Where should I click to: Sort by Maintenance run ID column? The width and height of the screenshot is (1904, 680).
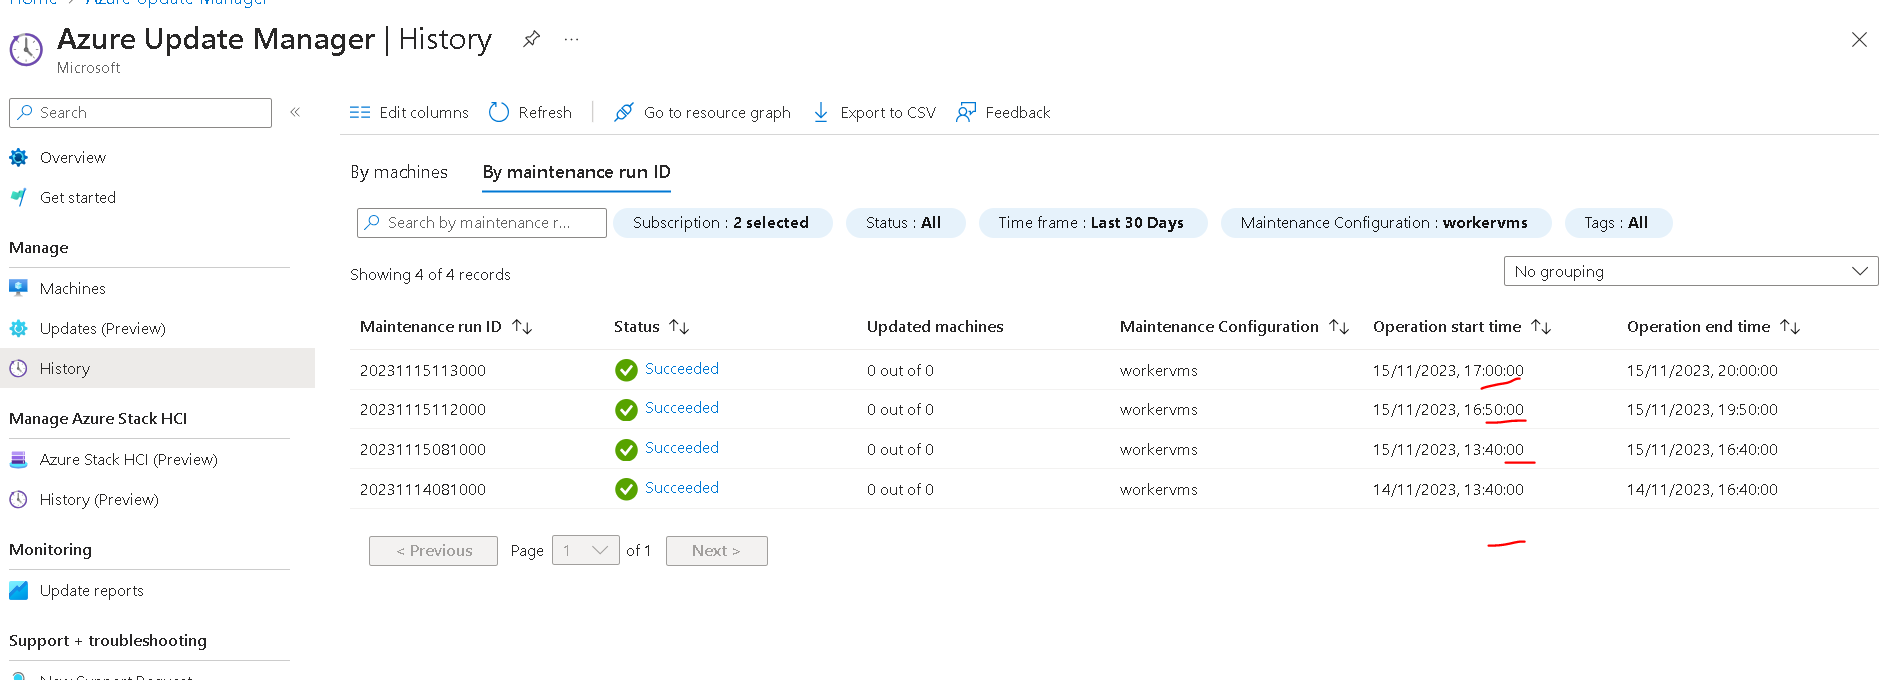(x=446, y=327)
